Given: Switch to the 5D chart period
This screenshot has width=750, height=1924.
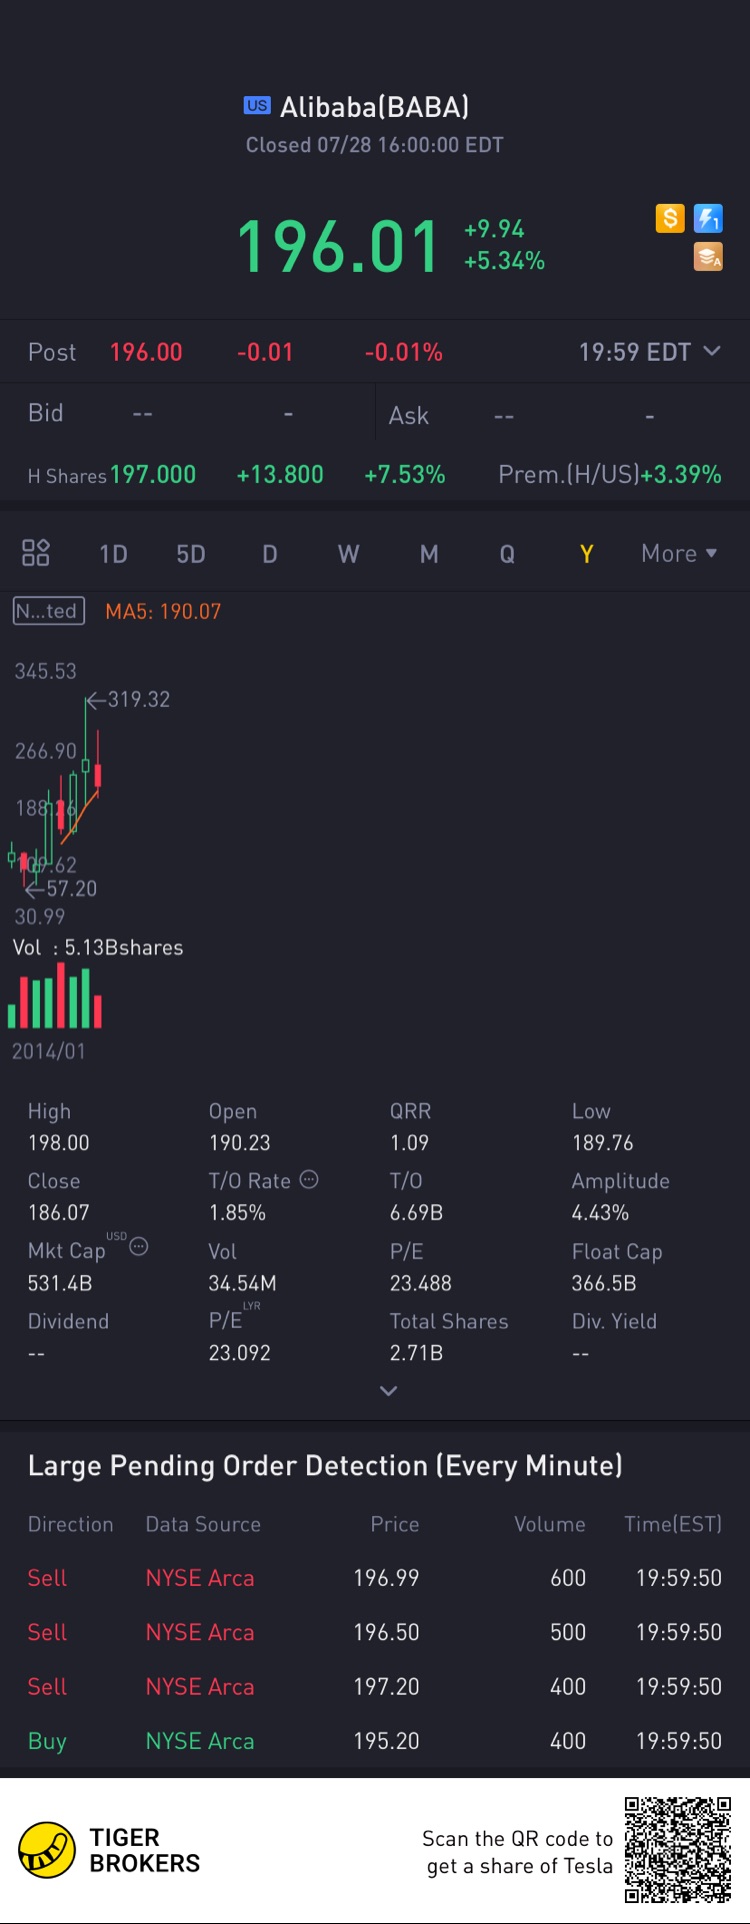Looking at the screenshot, I should click(x=191, y=554).
